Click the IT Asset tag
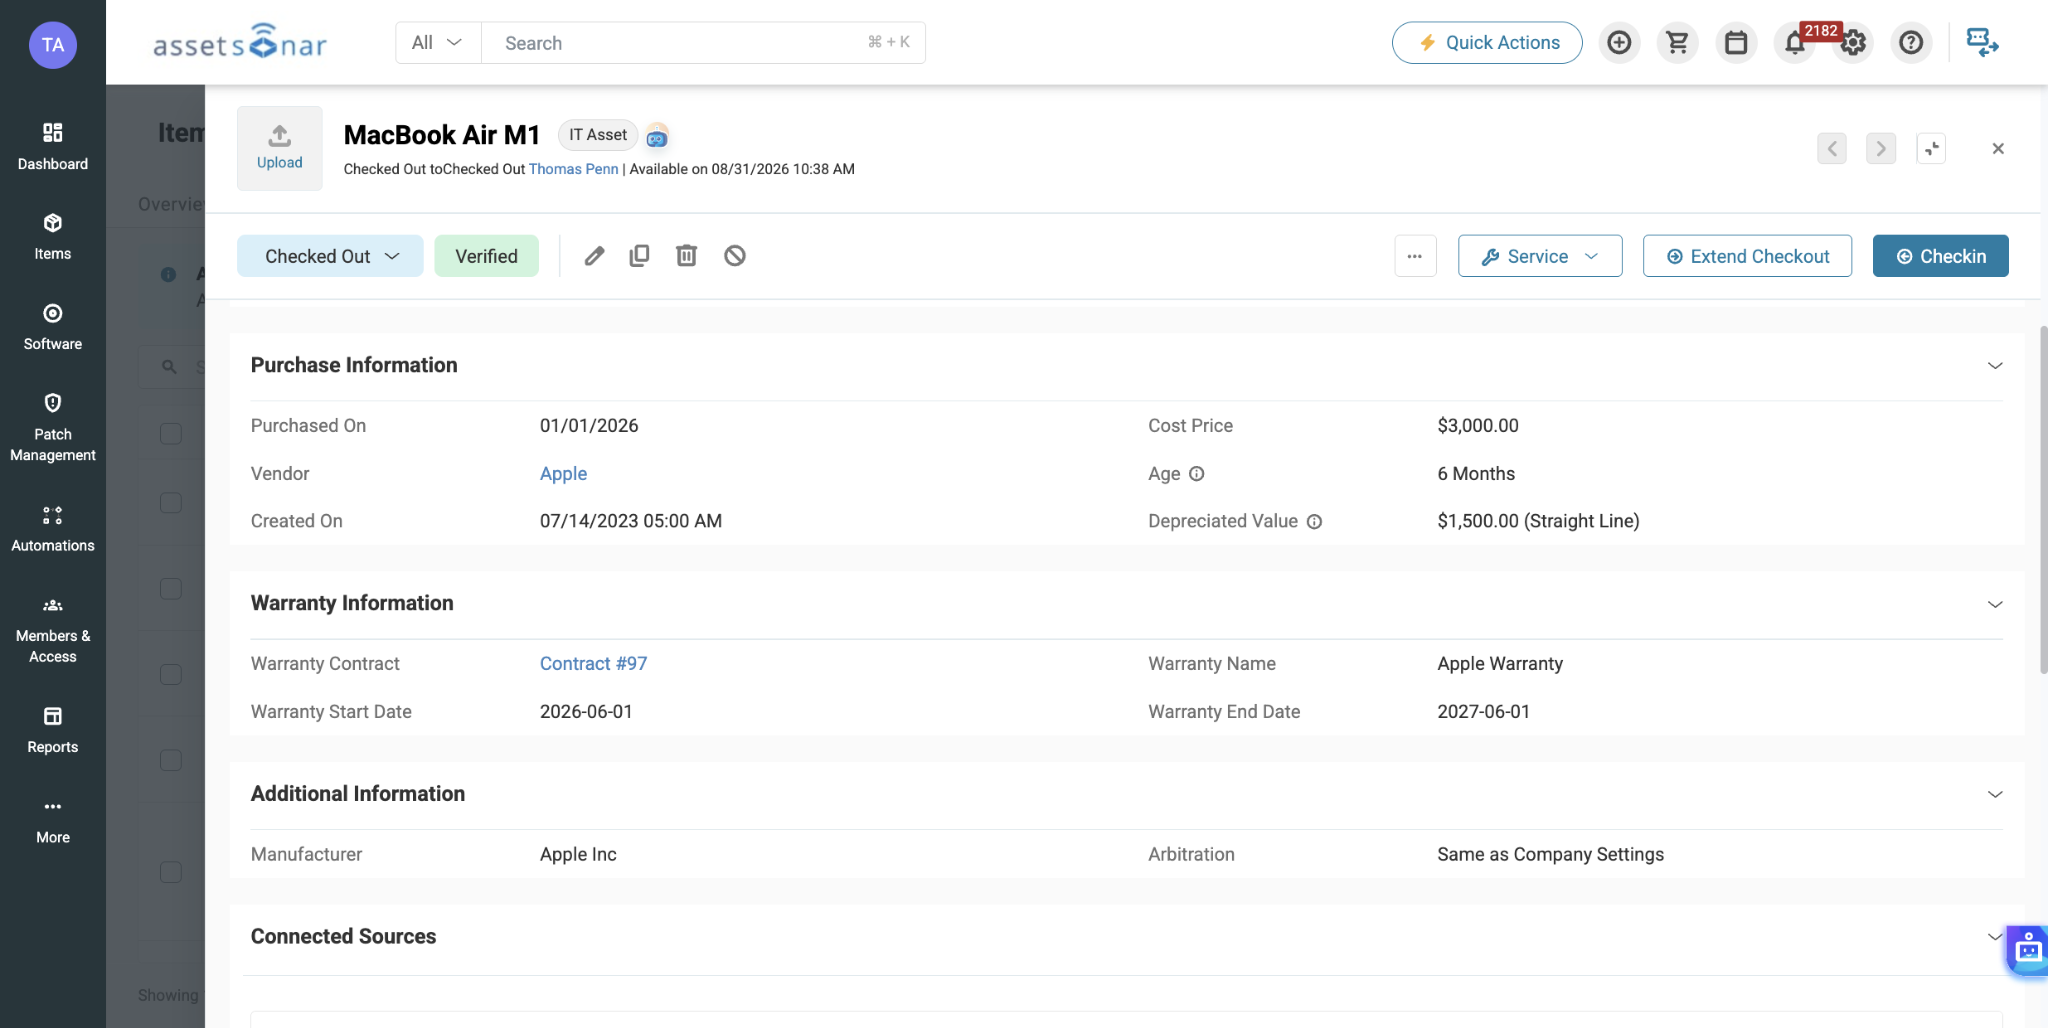Screen dimensions: 2048x1028 [598, 135]
